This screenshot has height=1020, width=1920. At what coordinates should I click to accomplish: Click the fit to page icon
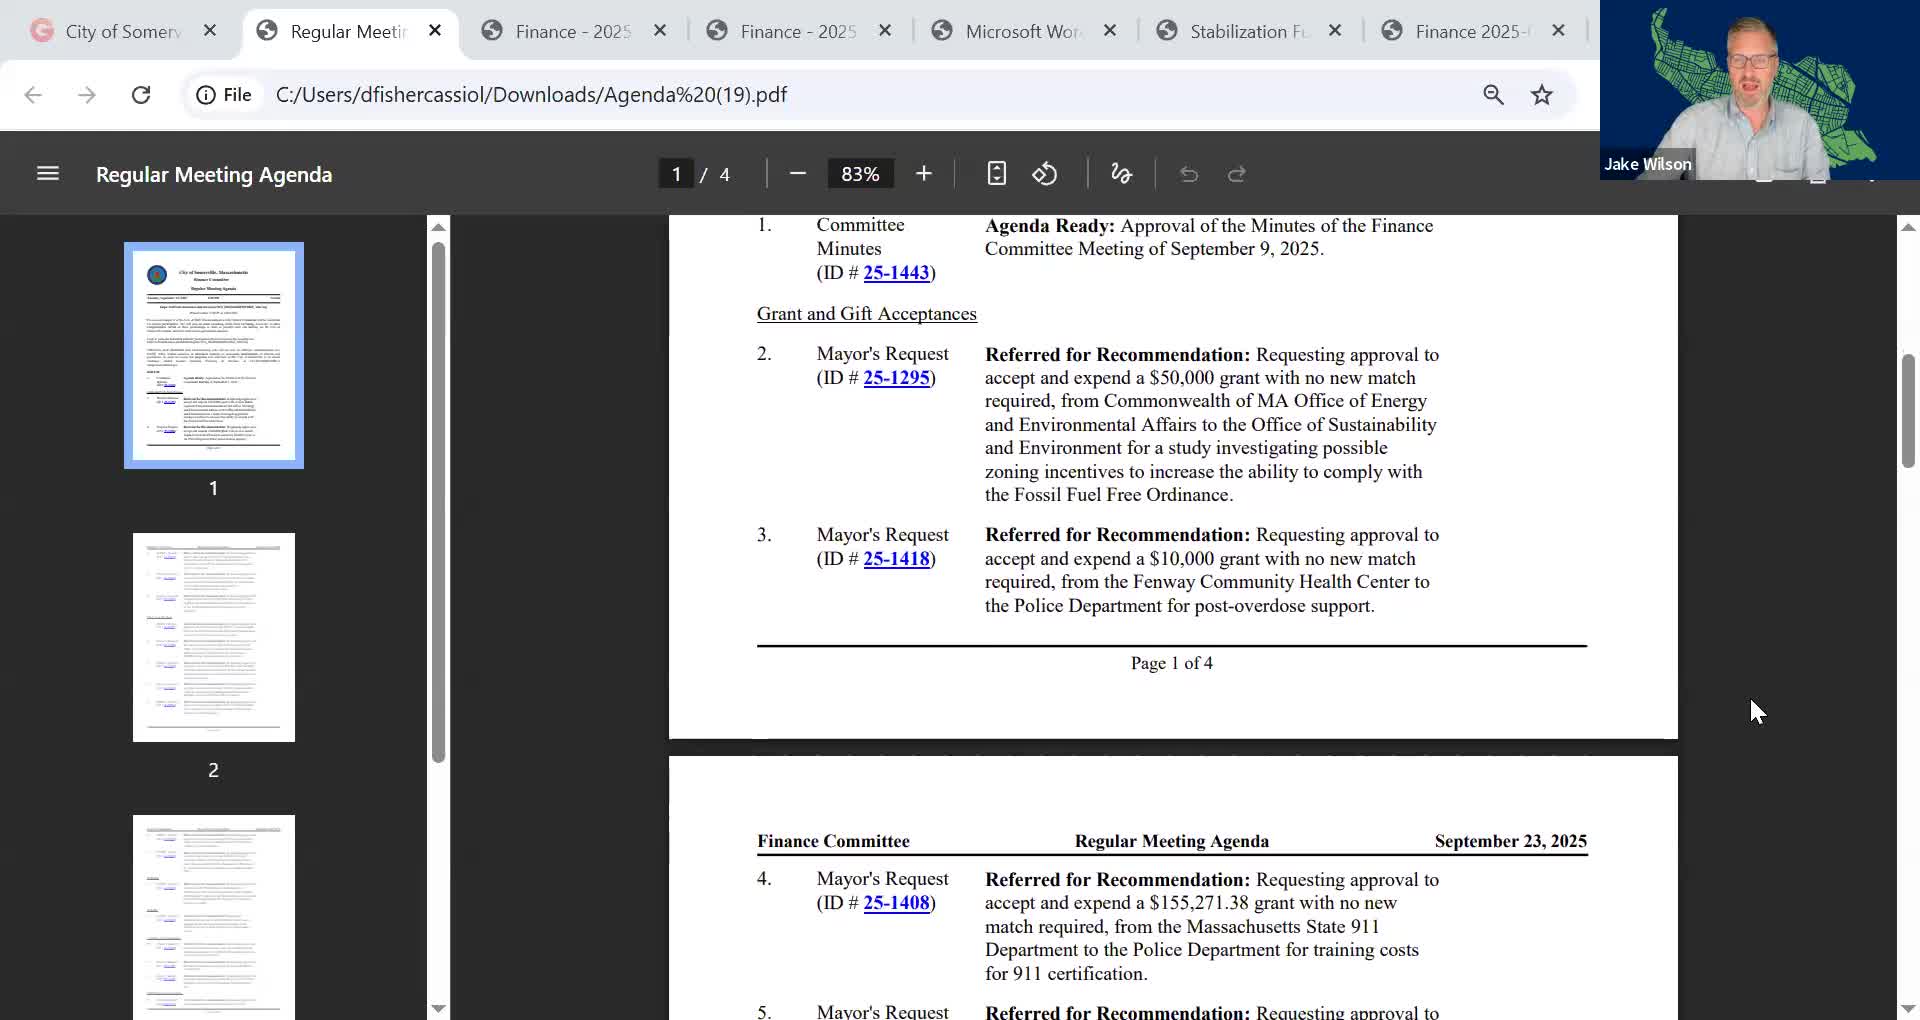point(996,174)
